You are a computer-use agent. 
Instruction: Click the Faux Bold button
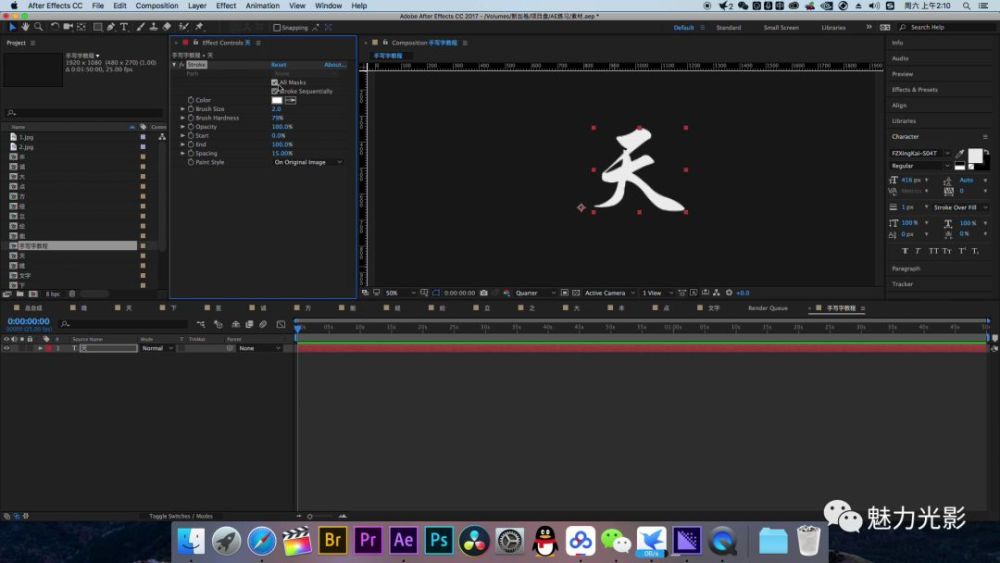905,251
